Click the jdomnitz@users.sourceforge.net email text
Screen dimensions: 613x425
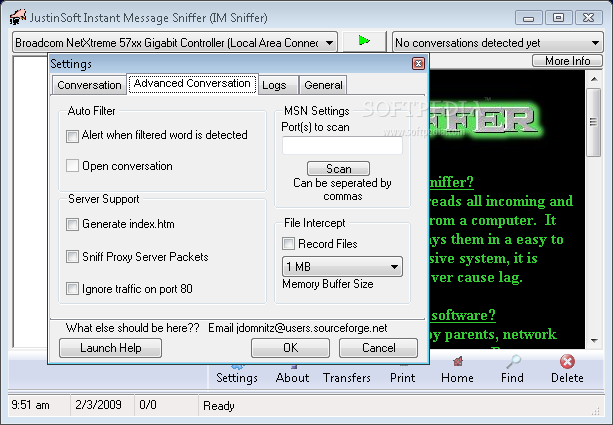[312, 328]
